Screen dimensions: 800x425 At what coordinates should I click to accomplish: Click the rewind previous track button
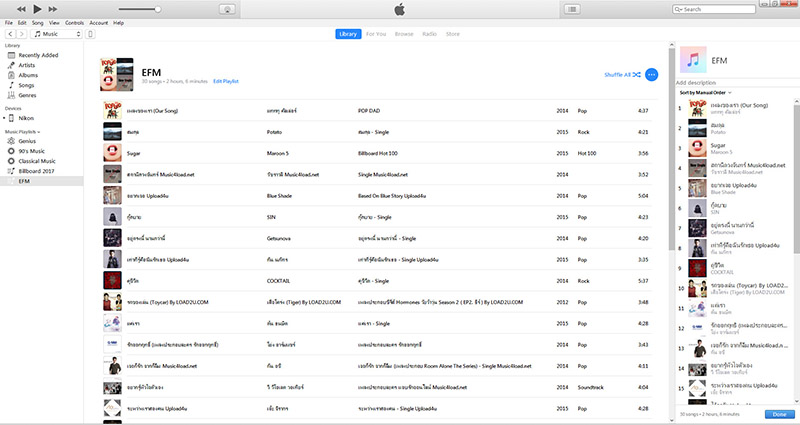tap(21, 9)
